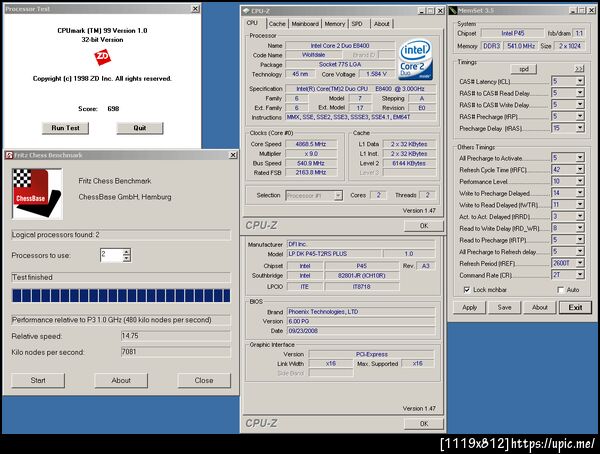The width and height of the screenshot is (600, 454).
Task: Open the Refresh Period (tREF) dropdown
Action: [x=580, y=263]
